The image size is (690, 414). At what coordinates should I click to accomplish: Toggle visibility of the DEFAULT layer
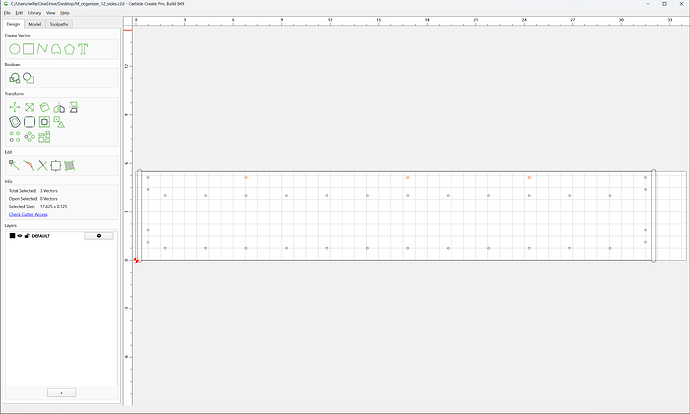click(x=20, y=236)
